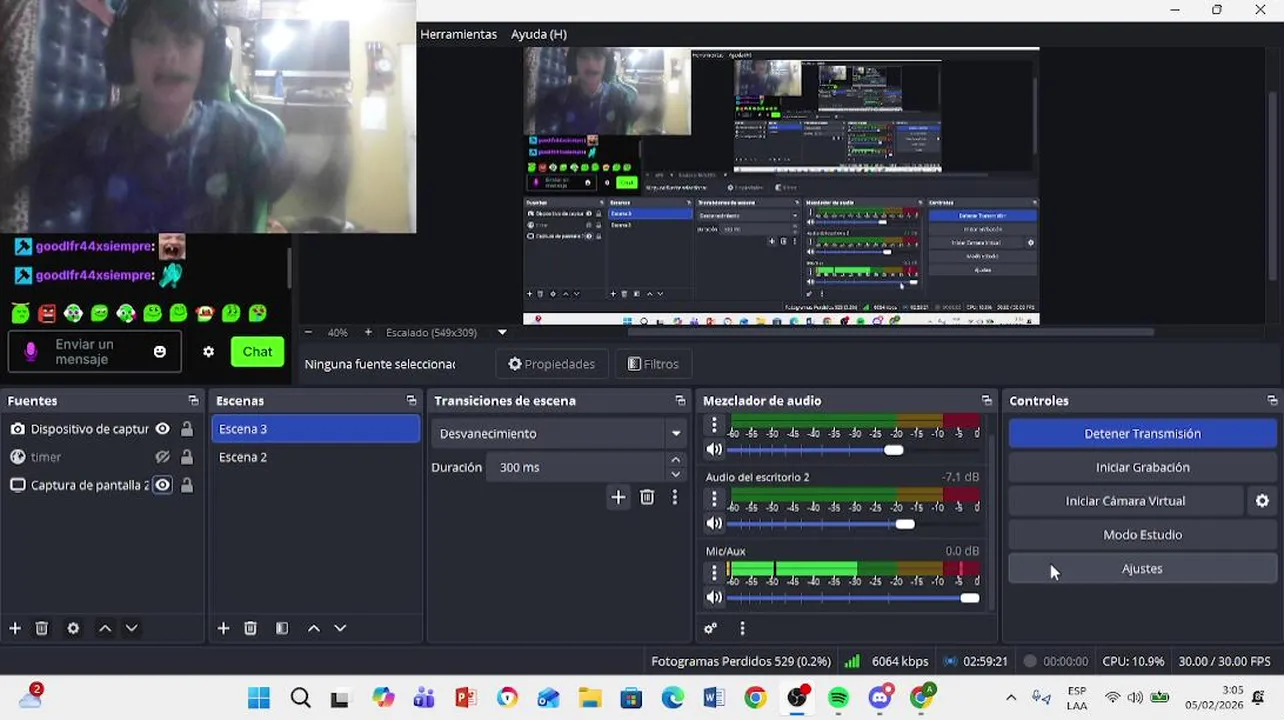Open emoji picker in chat message box

[x=160, y=352]
